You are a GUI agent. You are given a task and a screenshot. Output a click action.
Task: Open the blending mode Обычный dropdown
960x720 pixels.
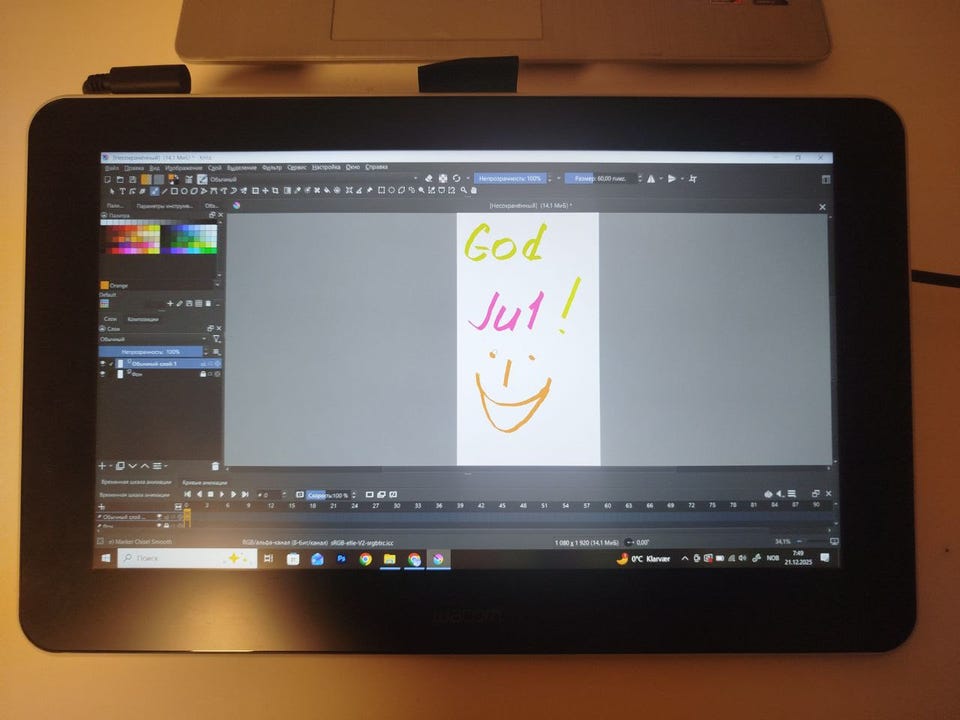tap(314, 179)
